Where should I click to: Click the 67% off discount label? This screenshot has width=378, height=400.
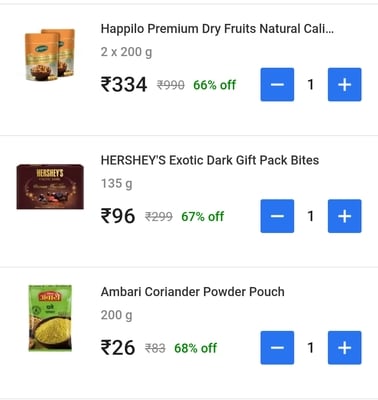click(202, 217)
